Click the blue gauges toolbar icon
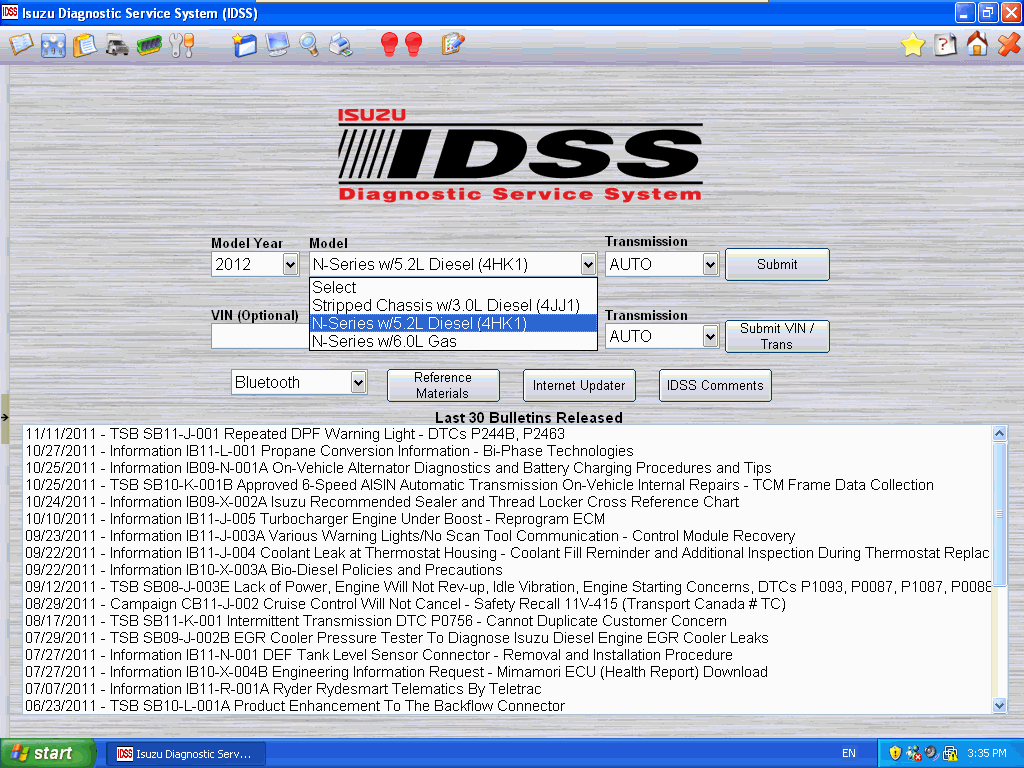Viewport: 1024px width, 768px height. [x=53, y=45]
